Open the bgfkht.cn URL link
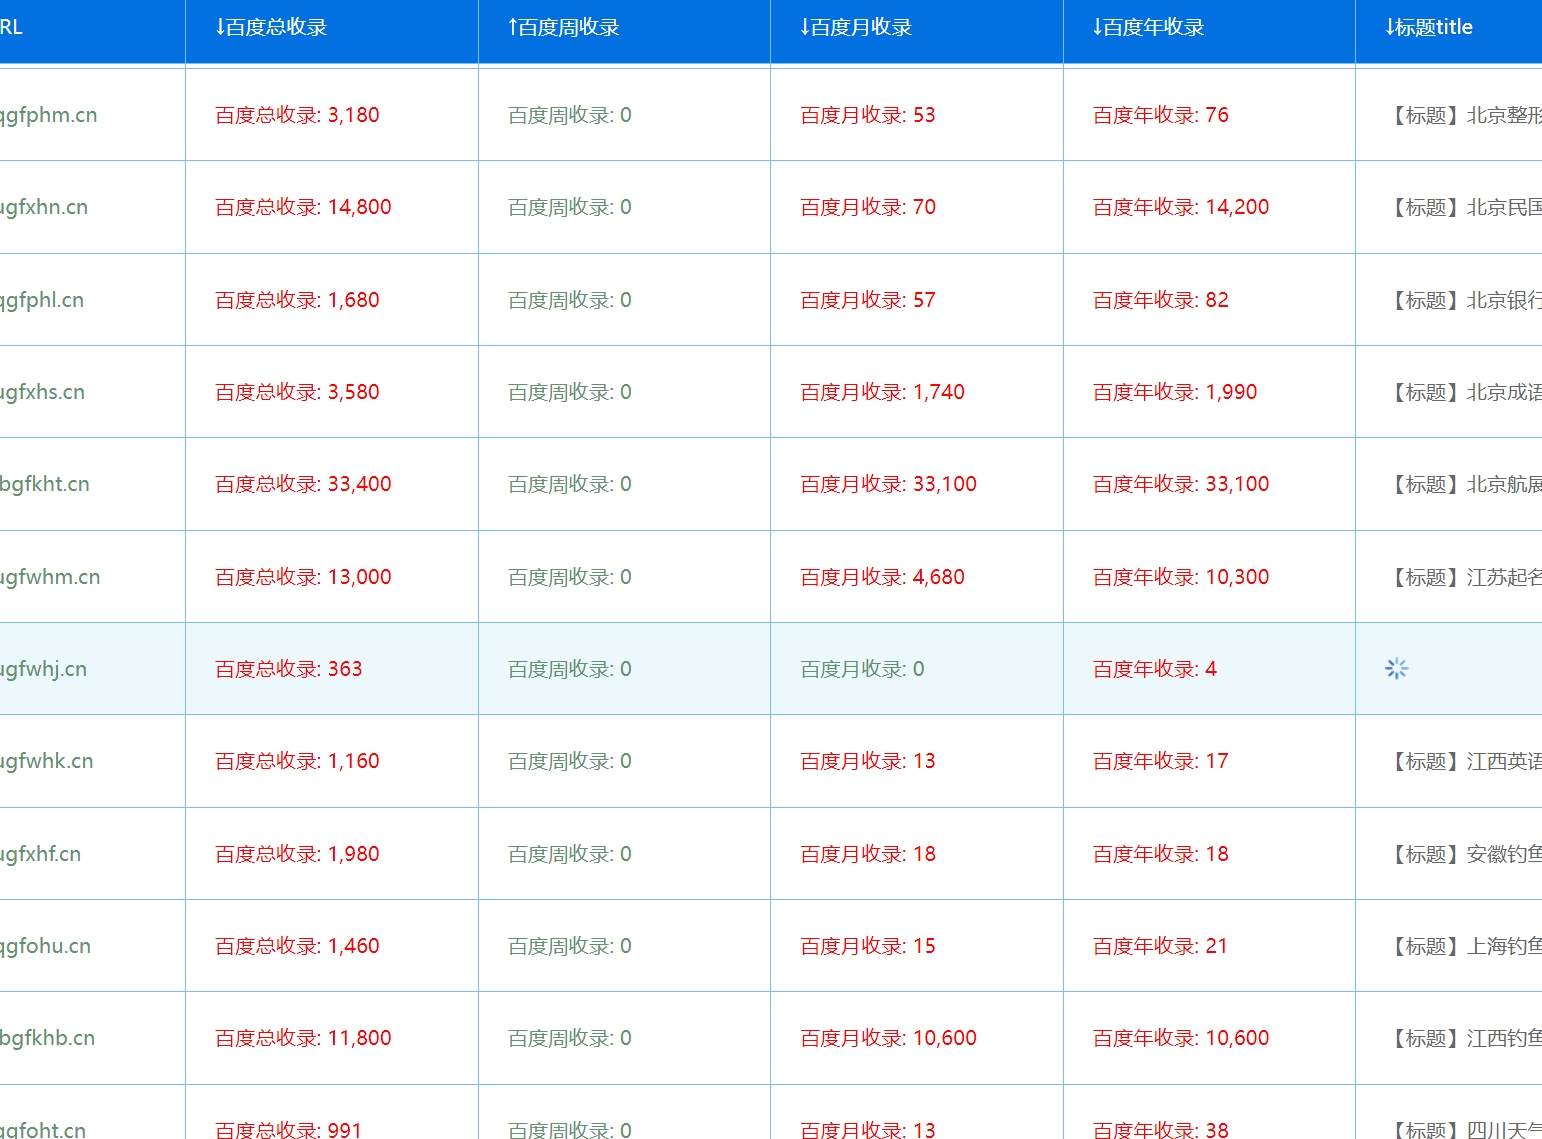This screenshot has height=1139, width=1542. tap(45, 485)
